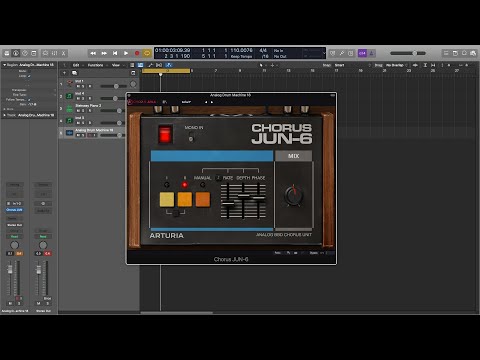Viewport: 480px width, 360px height.
Task: Open the Editors scissors button
Action: (64, 53)
